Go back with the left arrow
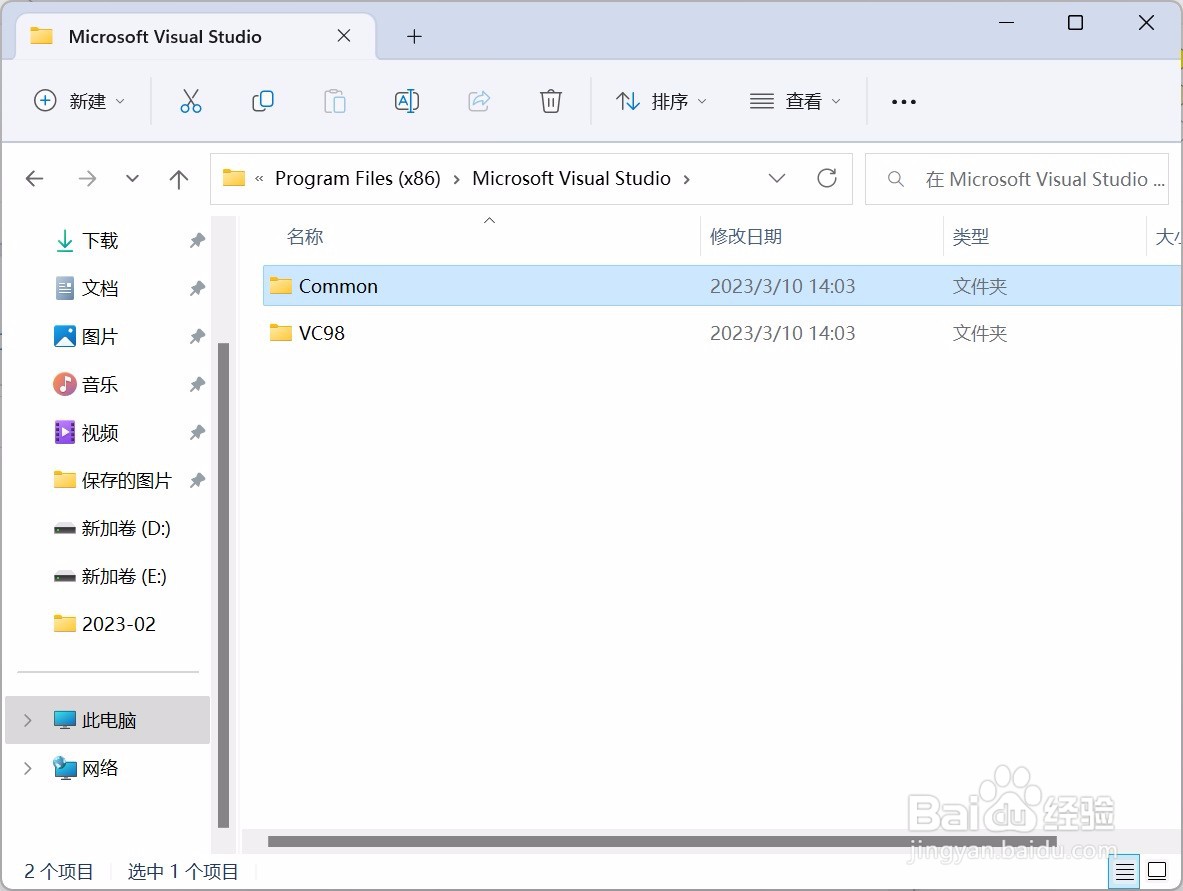Image resolution: width=1183 pixels, height=891 pixels. [35, 179]
